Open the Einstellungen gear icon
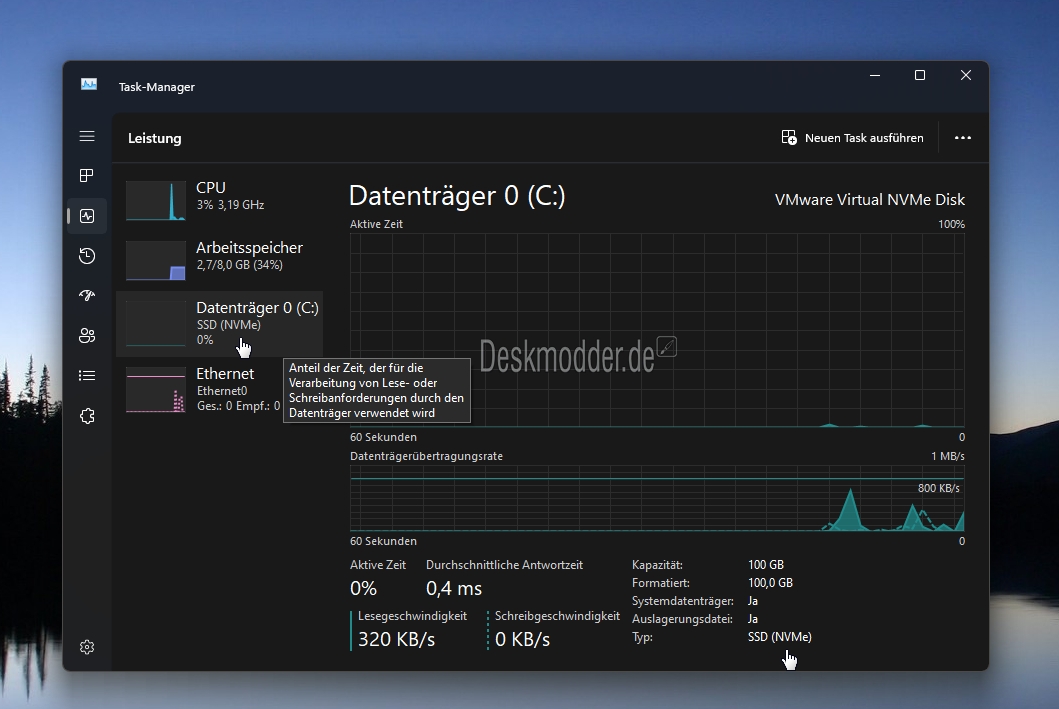The height and width of the screenshot is (709, 1059). [x=87, y=647]
